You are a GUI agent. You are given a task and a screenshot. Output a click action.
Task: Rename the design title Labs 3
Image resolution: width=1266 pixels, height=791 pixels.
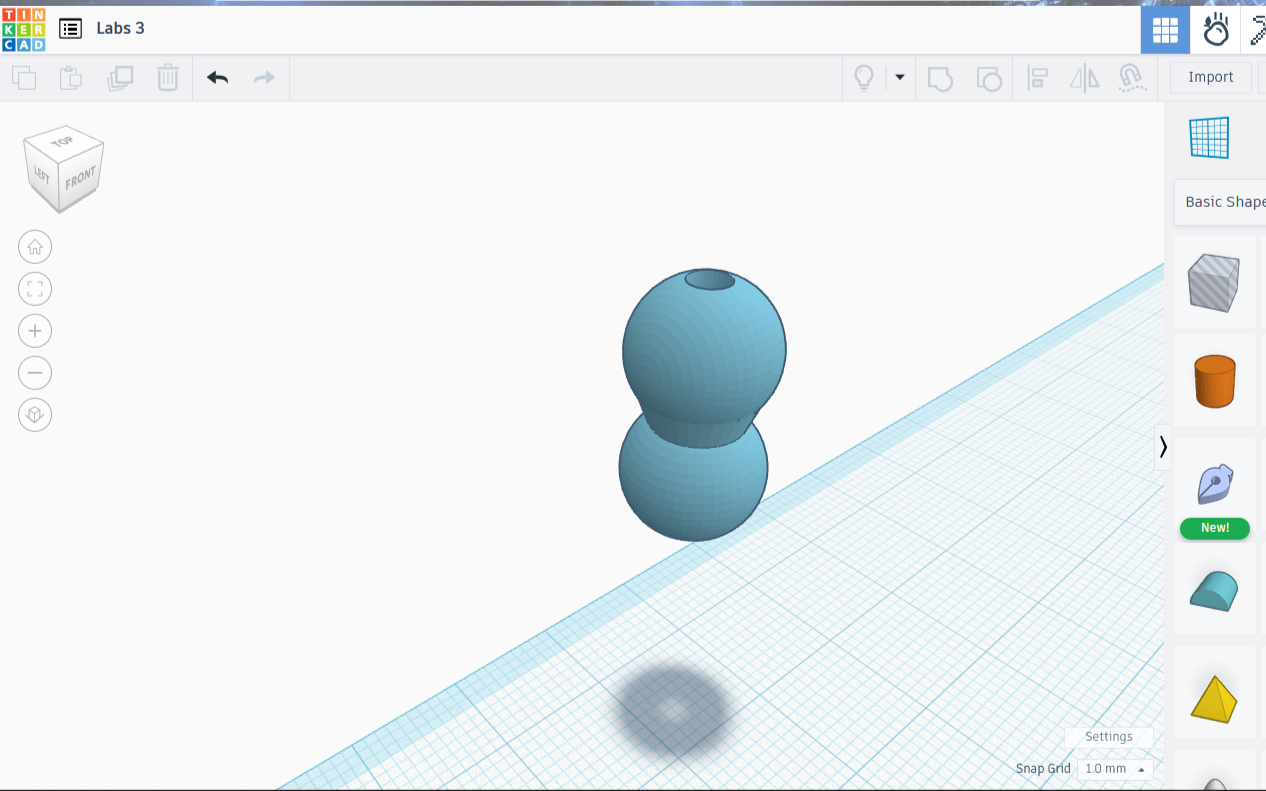point(120,28)
